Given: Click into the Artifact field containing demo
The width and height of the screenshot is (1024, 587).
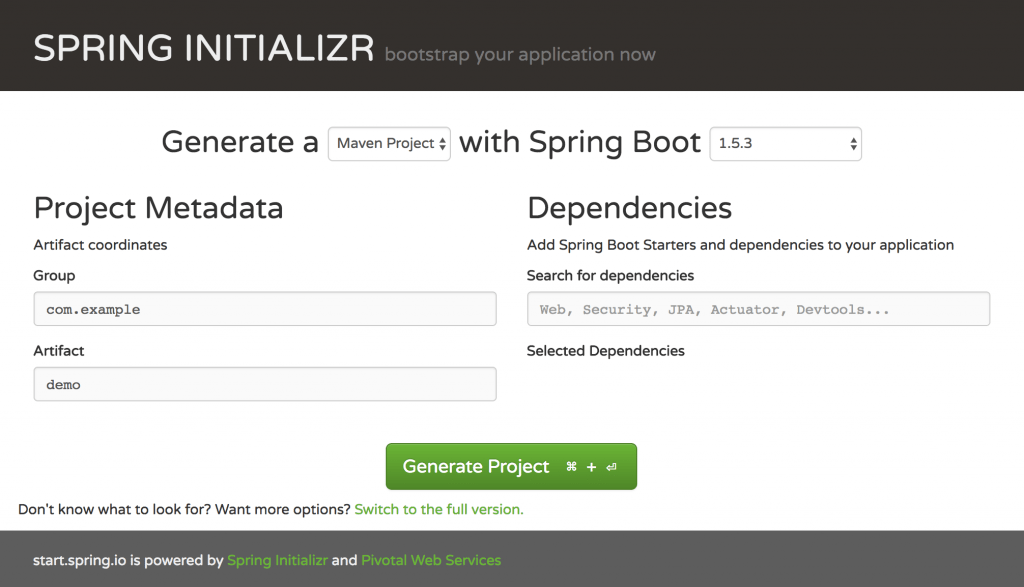Looking at the screenshot, I should (265, 384).
